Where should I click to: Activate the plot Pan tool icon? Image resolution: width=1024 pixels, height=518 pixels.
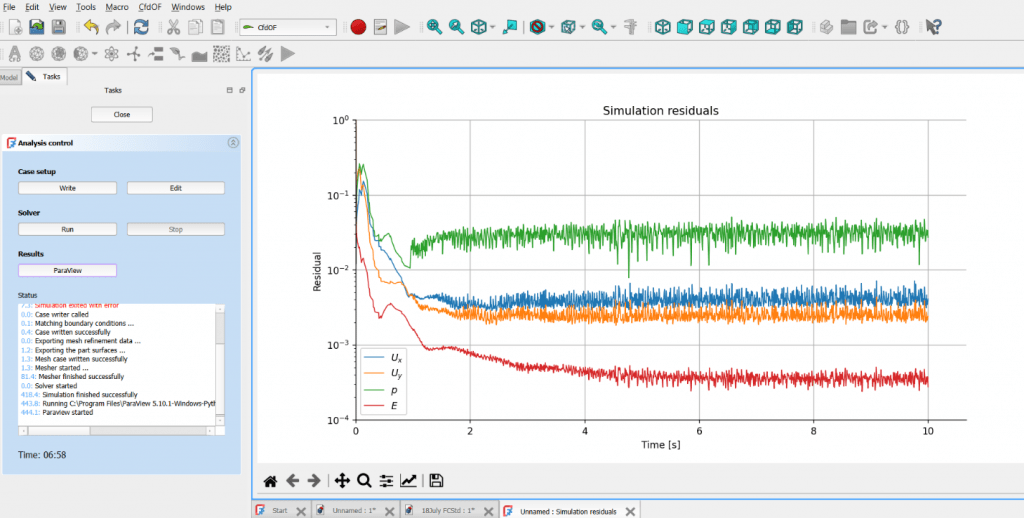[342, 481]
